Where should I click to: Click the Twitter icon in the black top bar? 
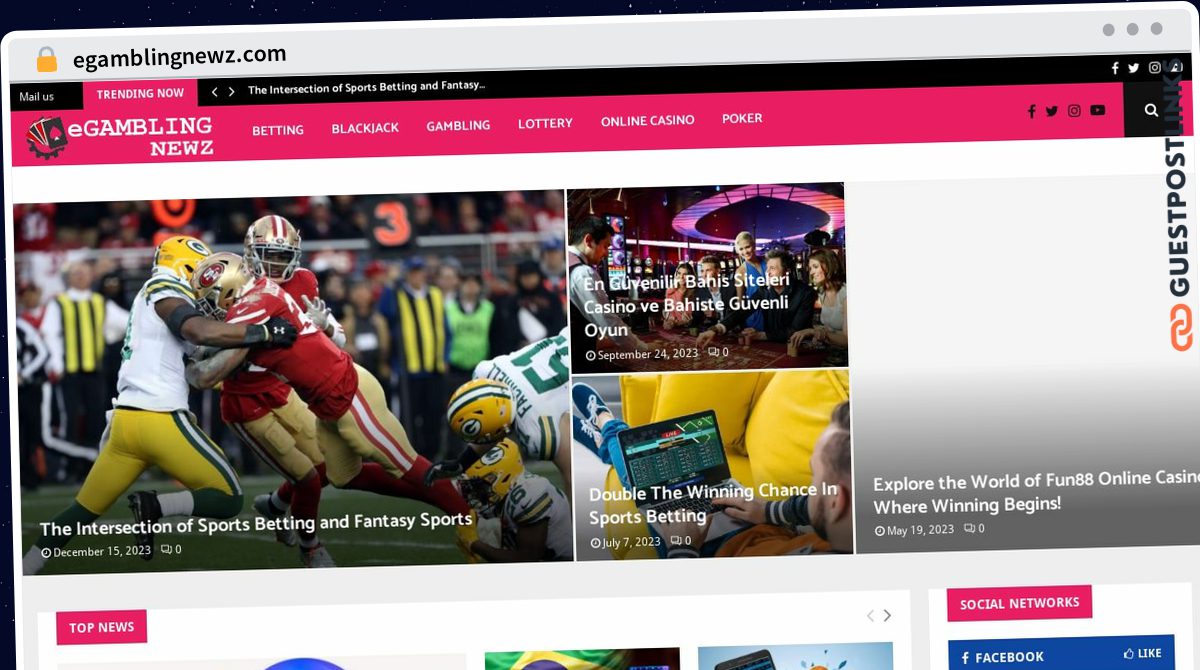point(1134,68)
